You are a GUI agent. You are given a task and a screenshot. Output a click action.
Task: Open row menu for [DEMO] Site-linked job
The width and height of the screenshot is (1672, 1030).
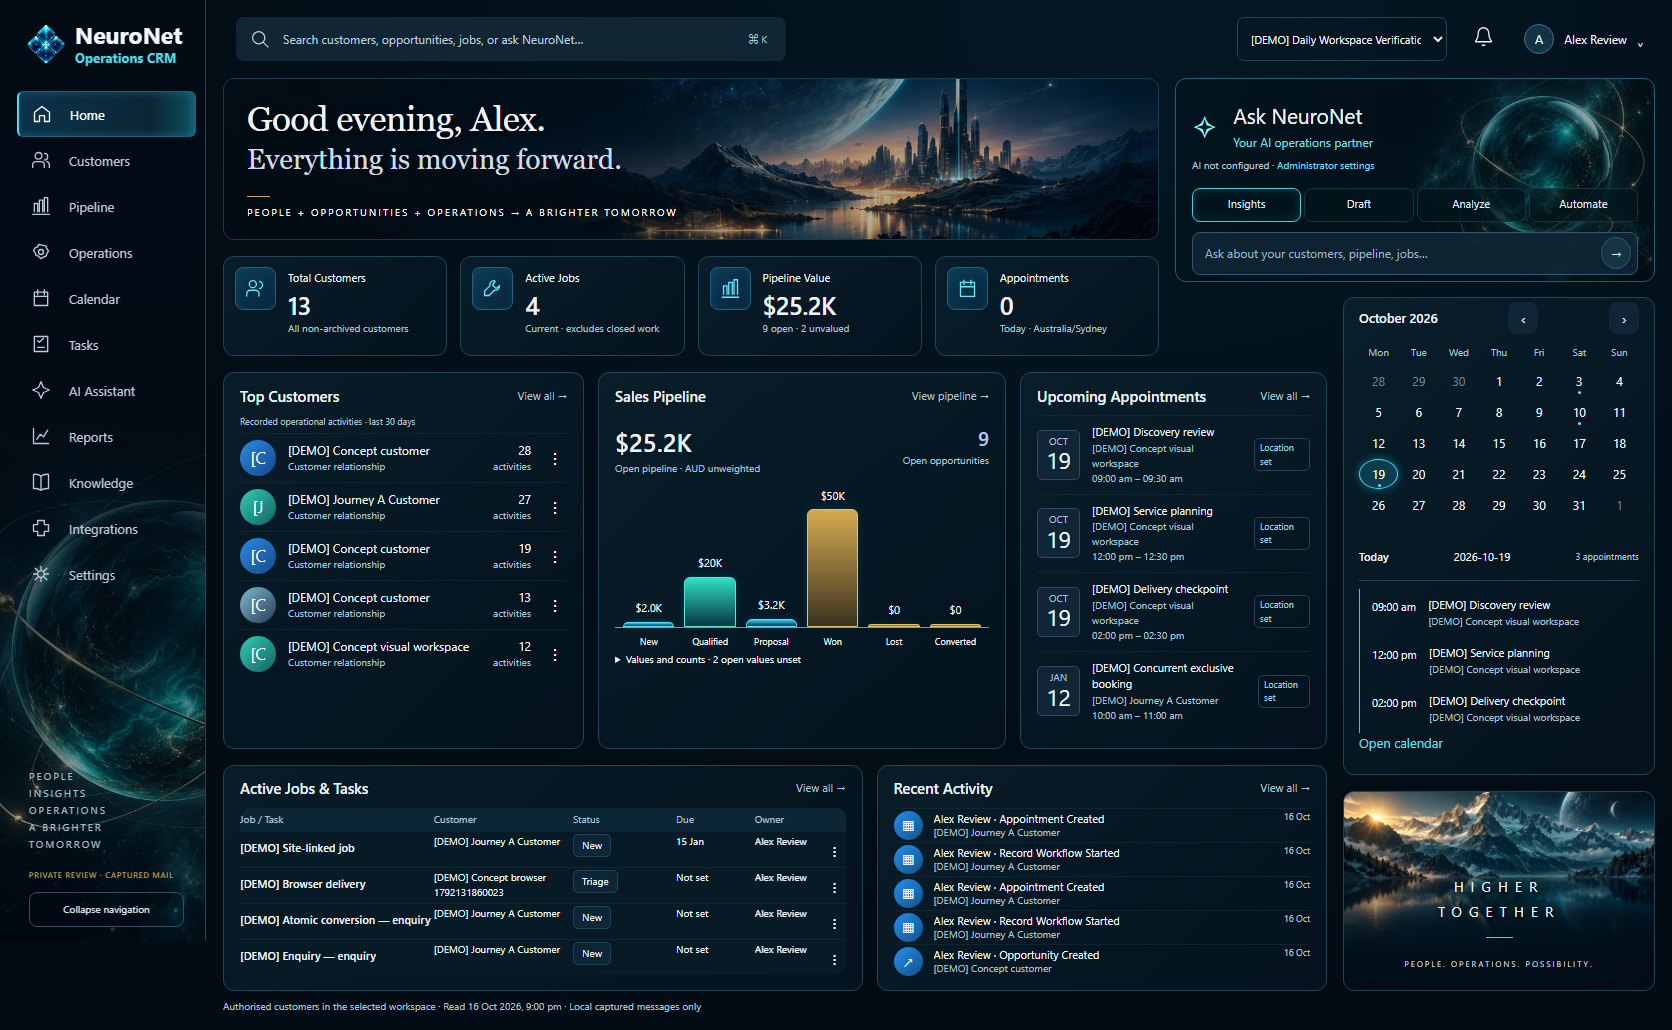834,852
